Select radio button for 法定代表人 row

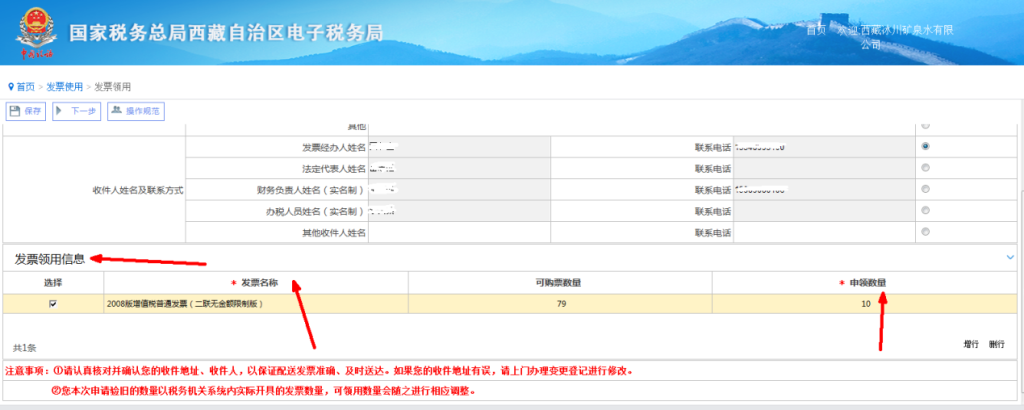[925, 167]
